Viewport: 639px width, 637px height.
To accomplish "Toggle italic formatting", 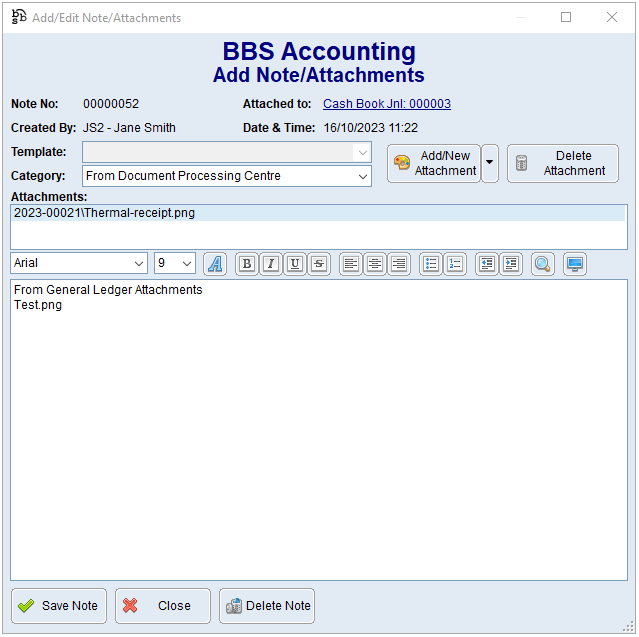I will (270, 264).
